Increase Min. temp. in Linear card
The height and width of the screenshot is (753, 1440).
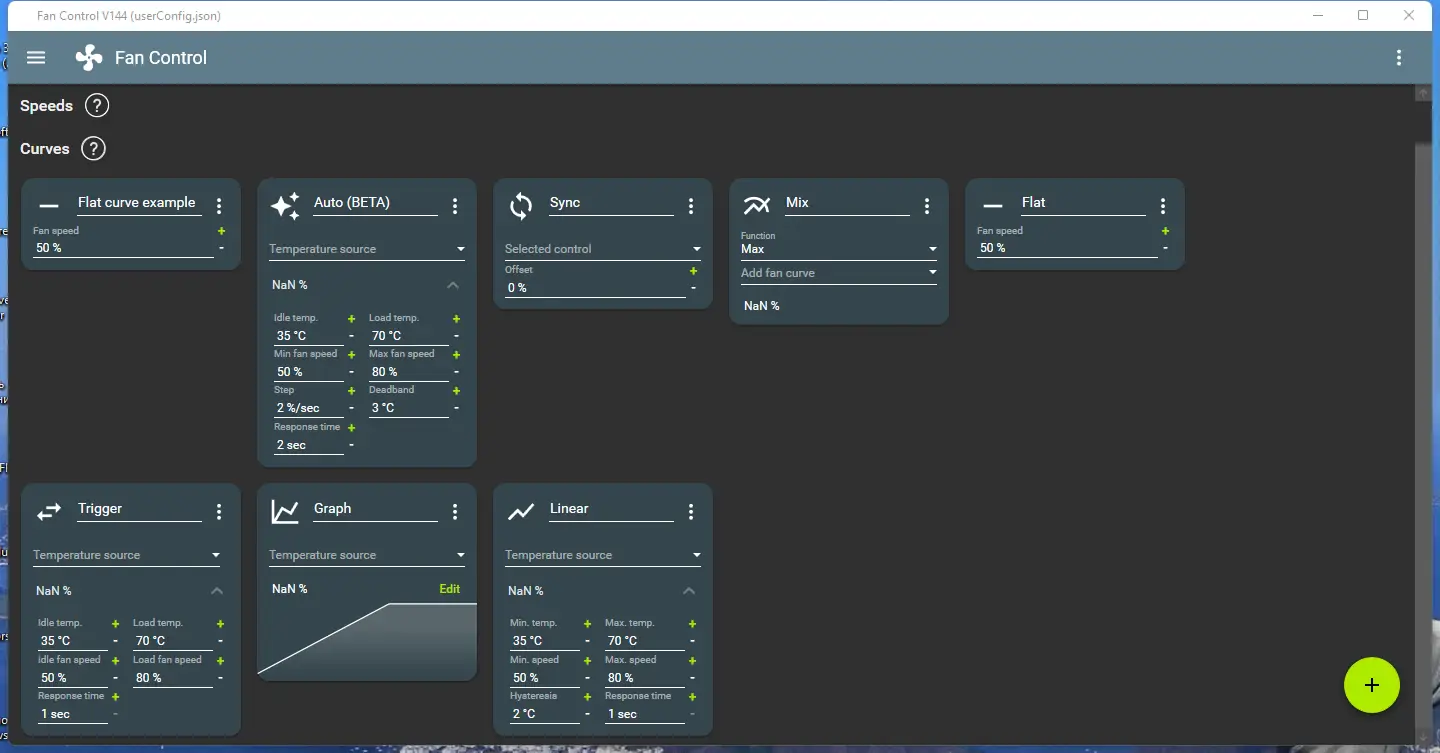(x=587, y=624)
